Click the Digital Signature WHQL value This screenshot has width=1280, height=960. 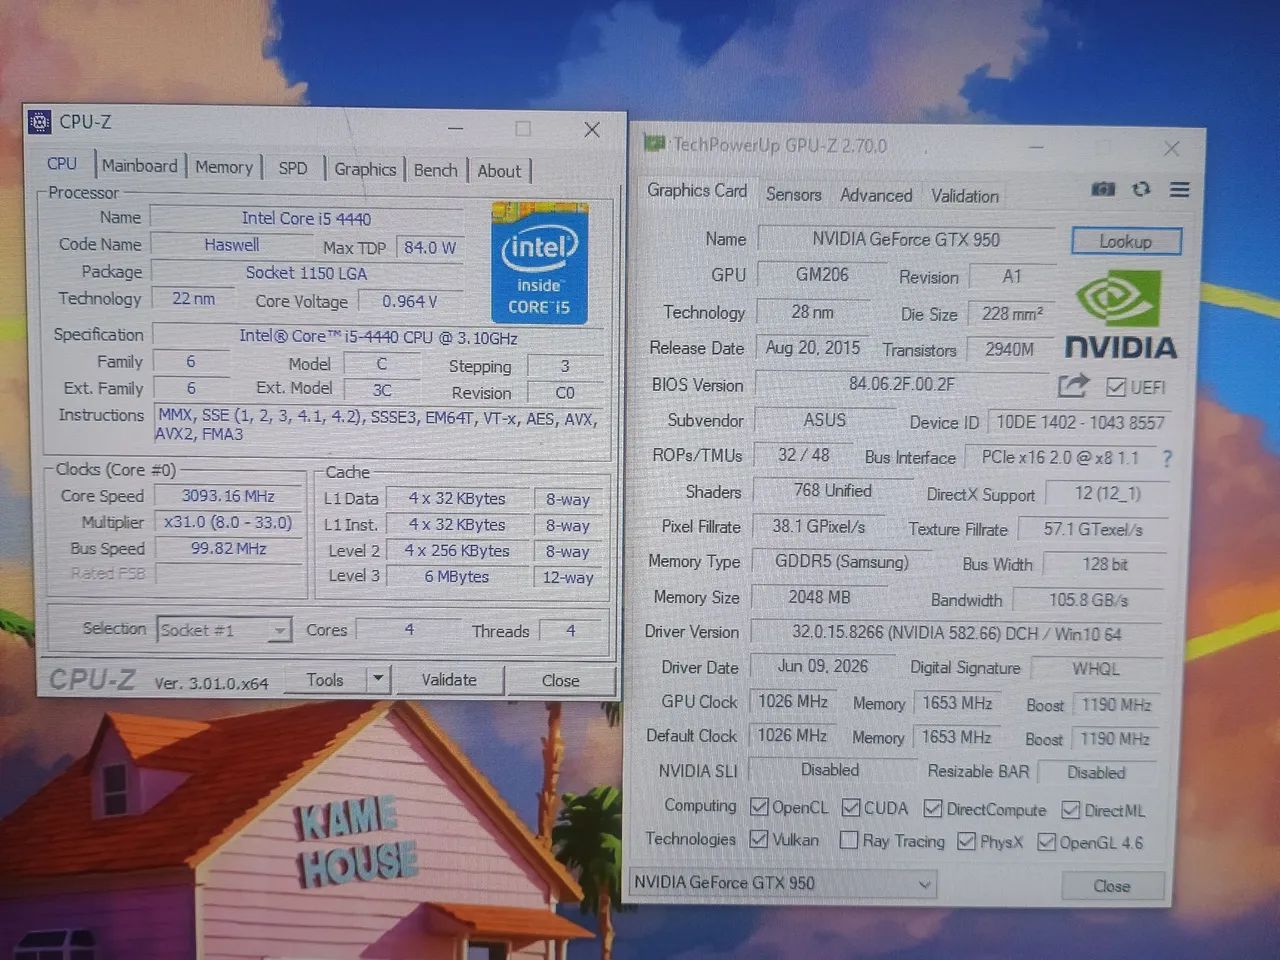(1096, 669)
